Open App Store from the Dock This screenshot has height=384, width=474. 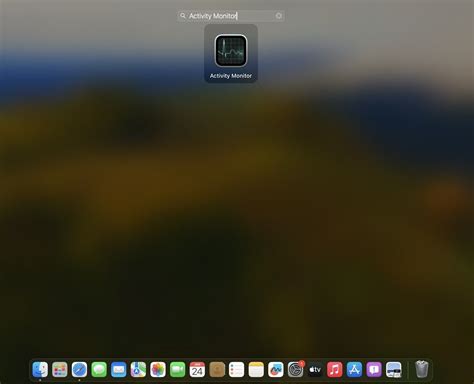click(354, 369)
